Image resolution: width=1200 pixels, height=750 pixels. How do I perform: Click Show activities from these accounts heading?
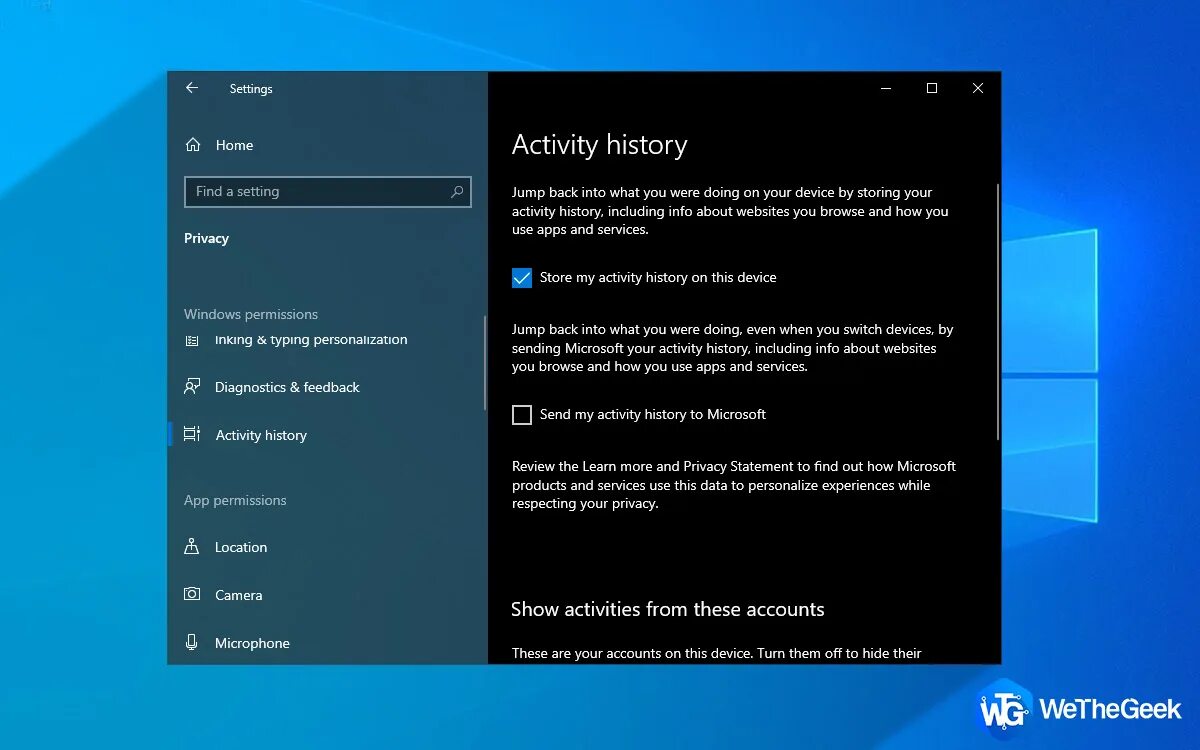pos(668,609)
